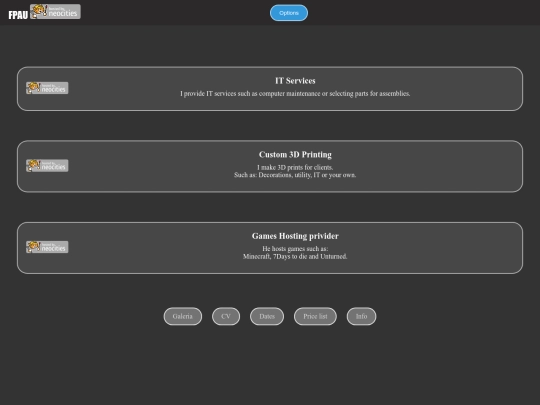Click the line 'I make 3D prints for clients.'

pyautogui.click(x=295, y=167)
